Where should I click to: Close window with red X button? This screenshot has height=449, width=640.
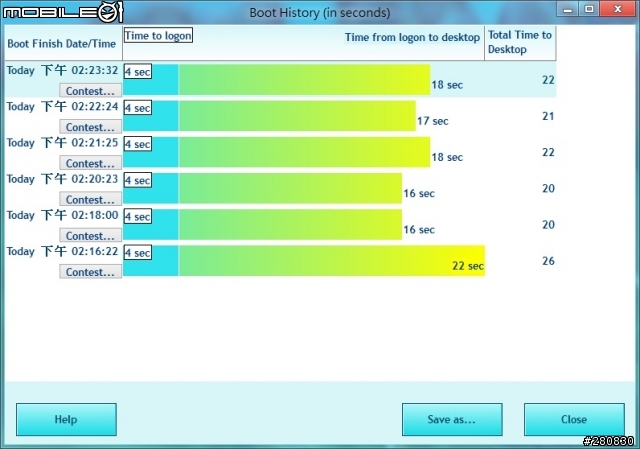[x=618, y=9]
